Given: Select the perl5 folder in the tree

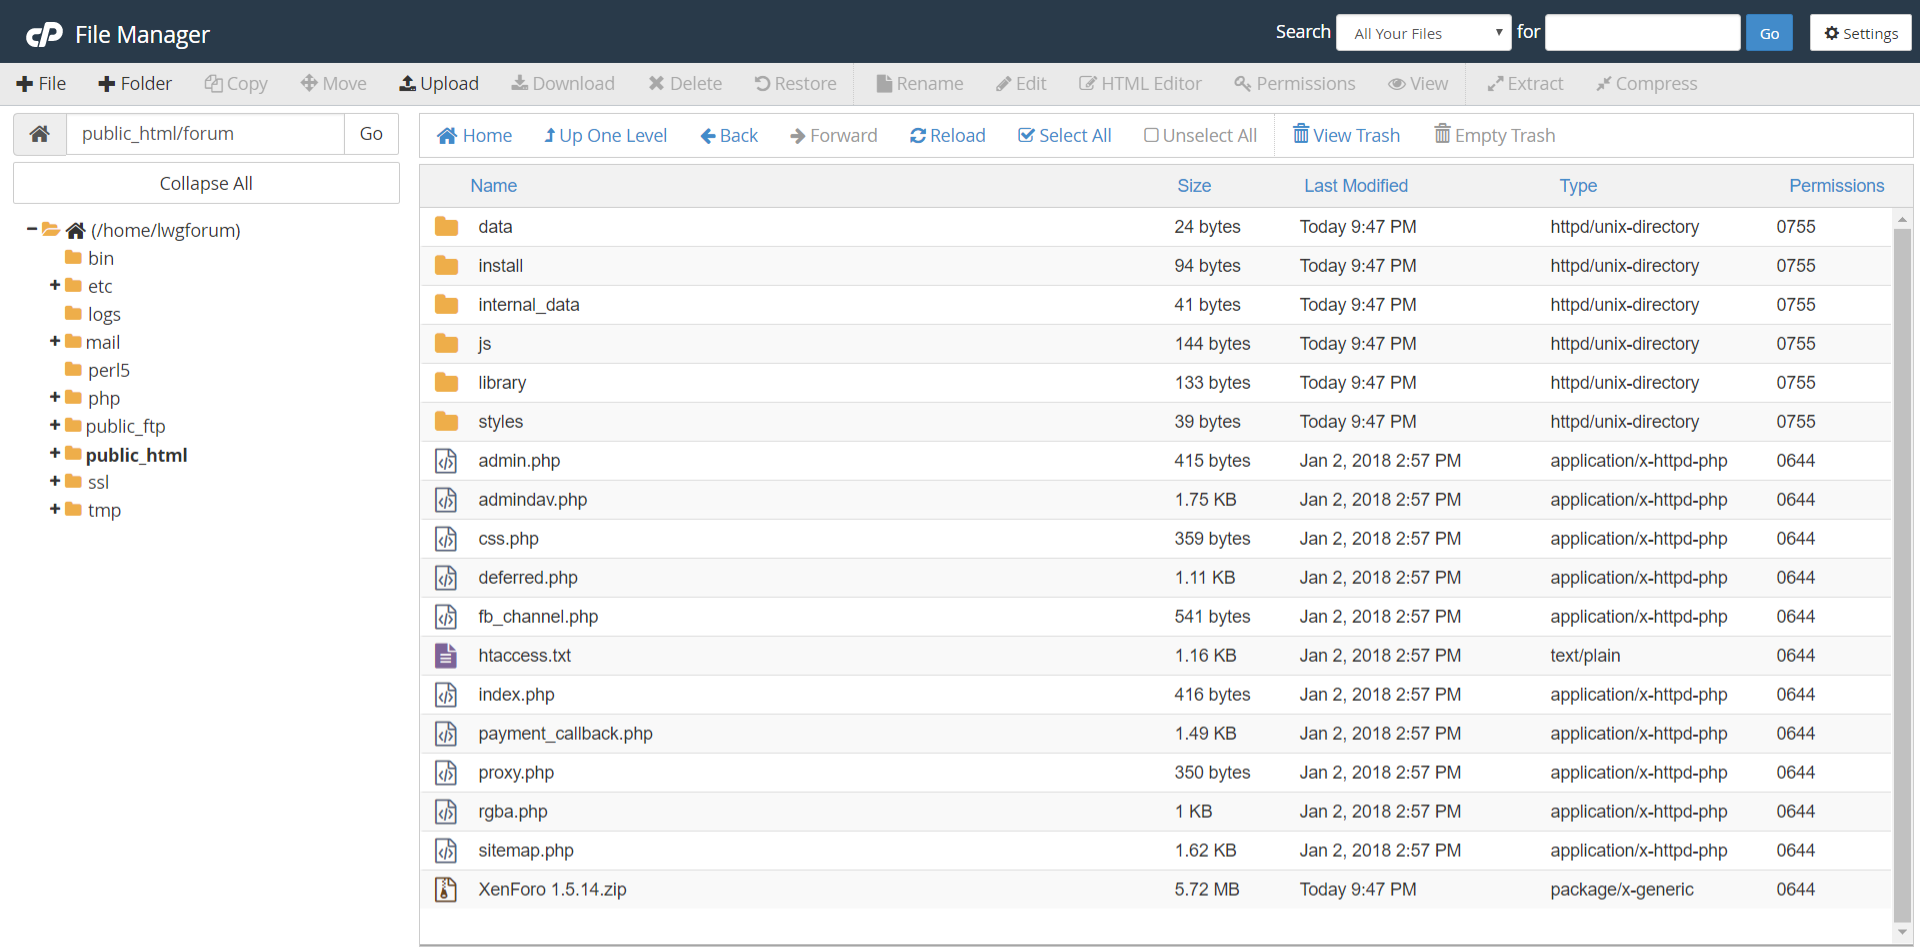Looking at the screenshot, I should (98, 370).
